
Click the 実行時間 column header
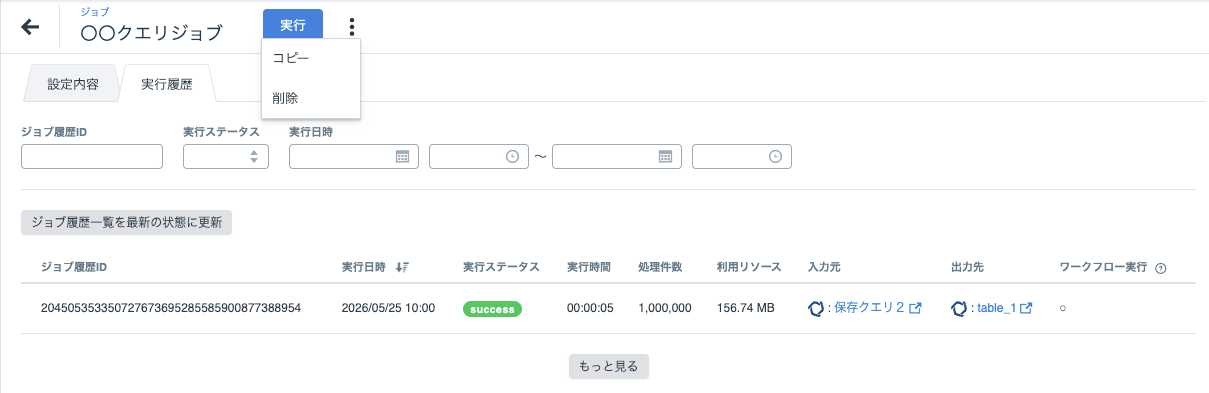pyautogui.click(x=589, y=267)
